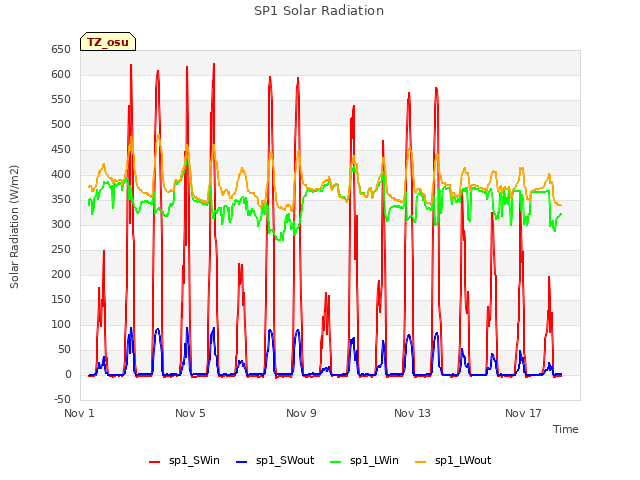Toggle the sp1_LWin legend entry
The image size is (640, 480).
(364, 460)
